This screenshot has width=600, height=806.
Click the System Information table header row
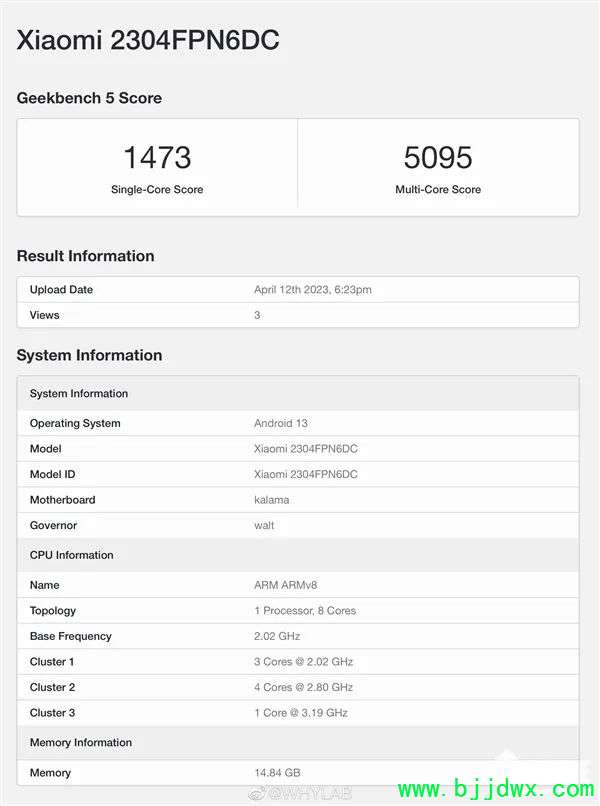(x=298, y=394)
